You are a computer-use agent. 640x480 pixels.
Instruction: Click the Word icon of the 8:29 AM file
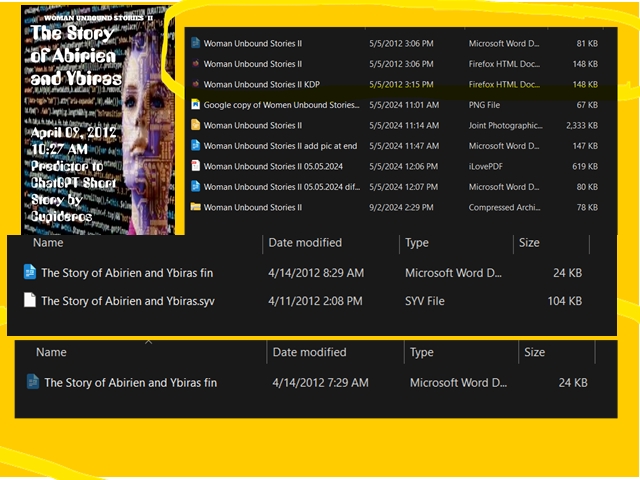pyautogui.click(x=30, y=272)
